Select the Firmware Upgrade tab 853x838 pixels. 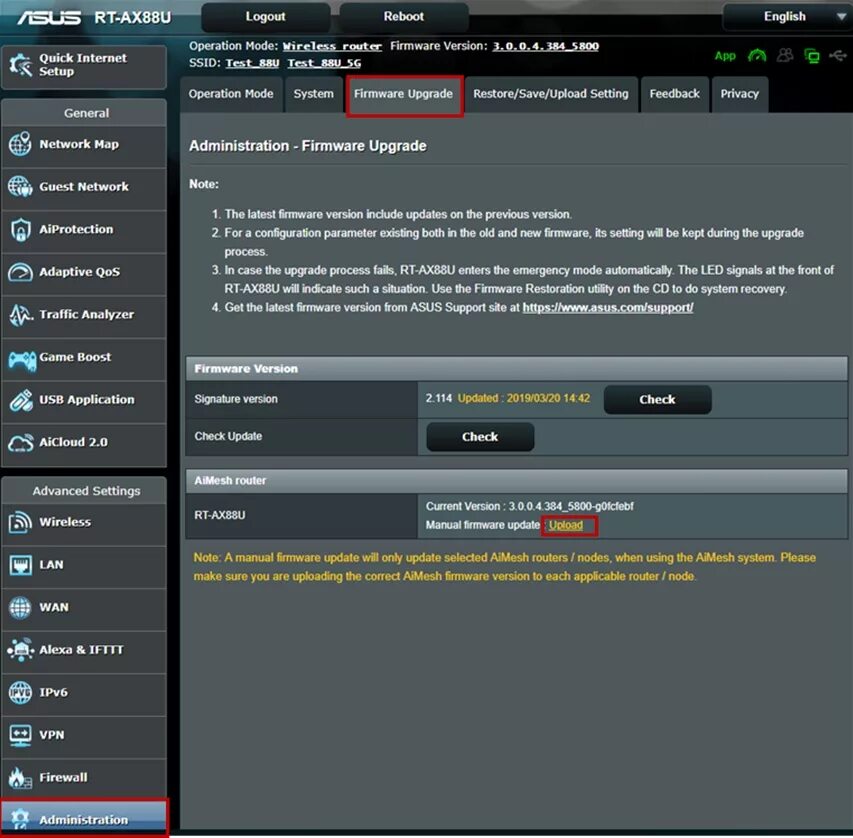point(404,94)
